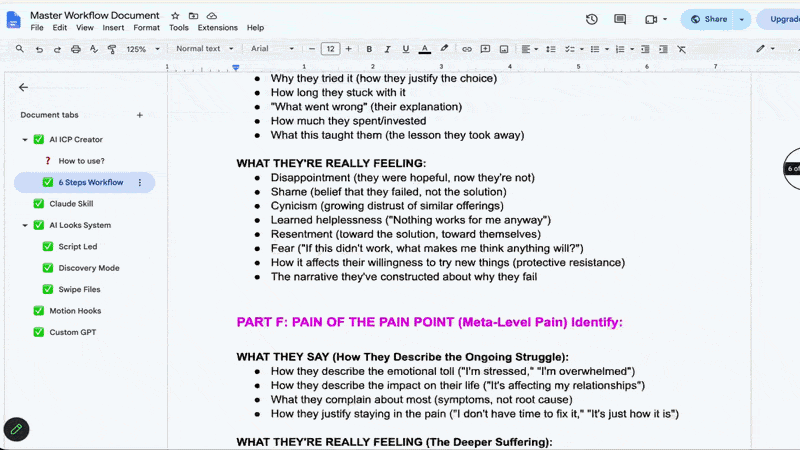Insert a checklist
Image resolution: width=800 pixels, height=450 pixels.
(x=569, y=49)
